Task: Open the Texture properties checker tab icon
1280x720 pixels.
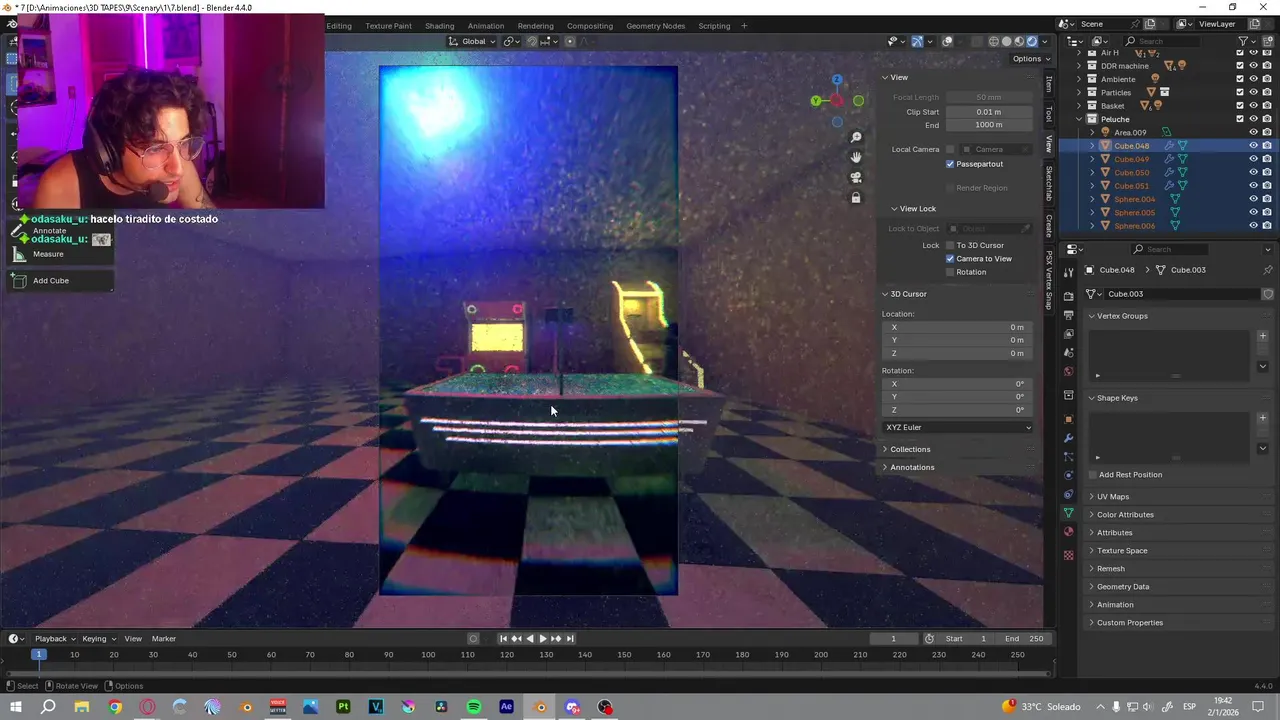Action: pyautogui.click(x=1069, y=555)
